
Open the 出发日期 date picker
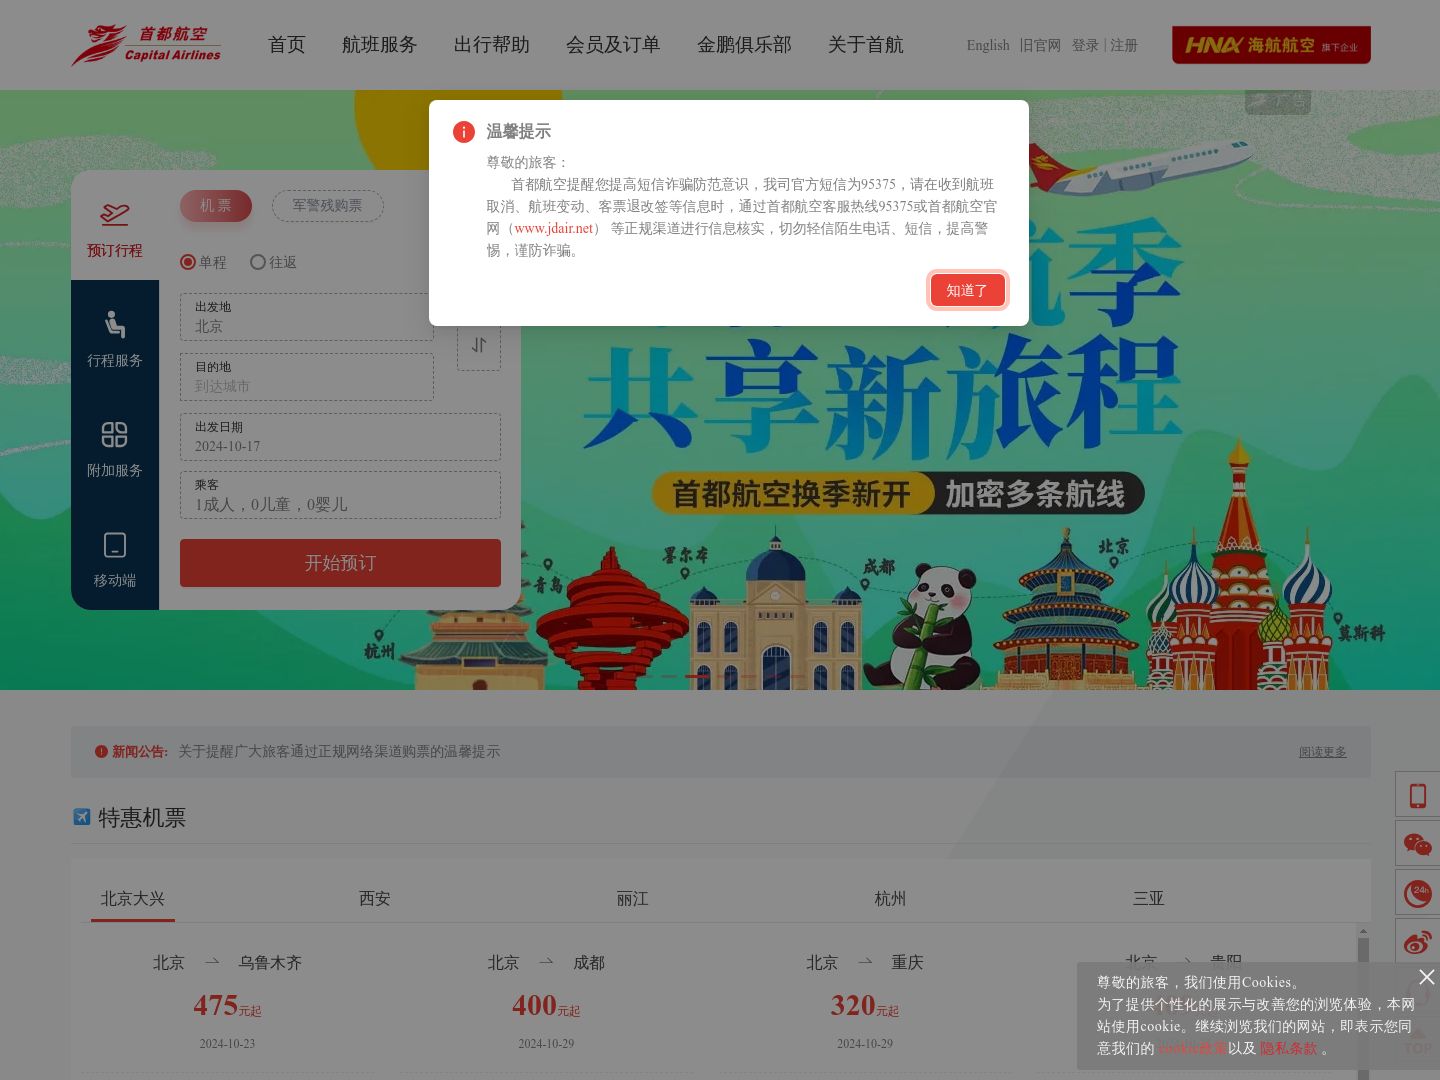[x=340, y=437]
